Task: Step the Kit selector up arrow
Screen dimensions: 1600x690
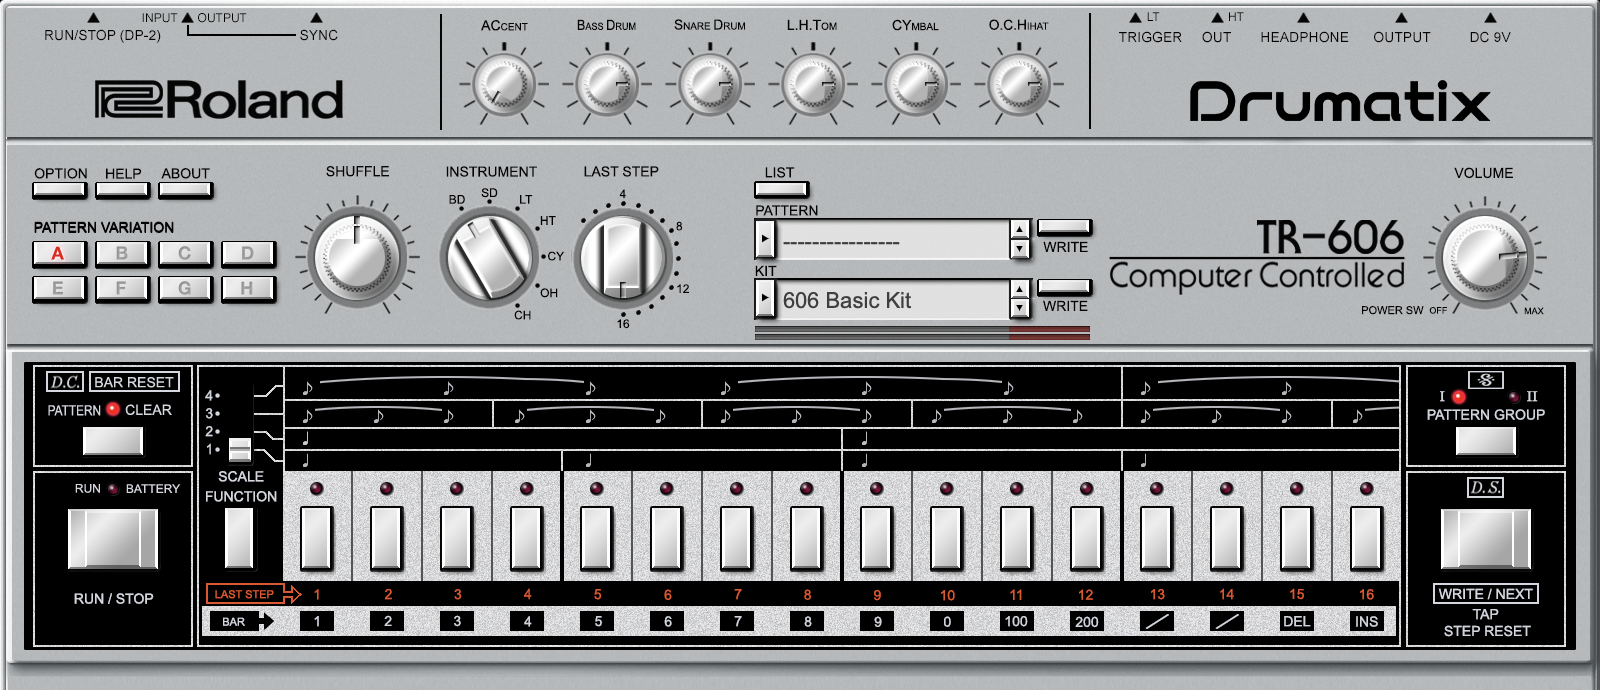Action: click(1019, 290)
